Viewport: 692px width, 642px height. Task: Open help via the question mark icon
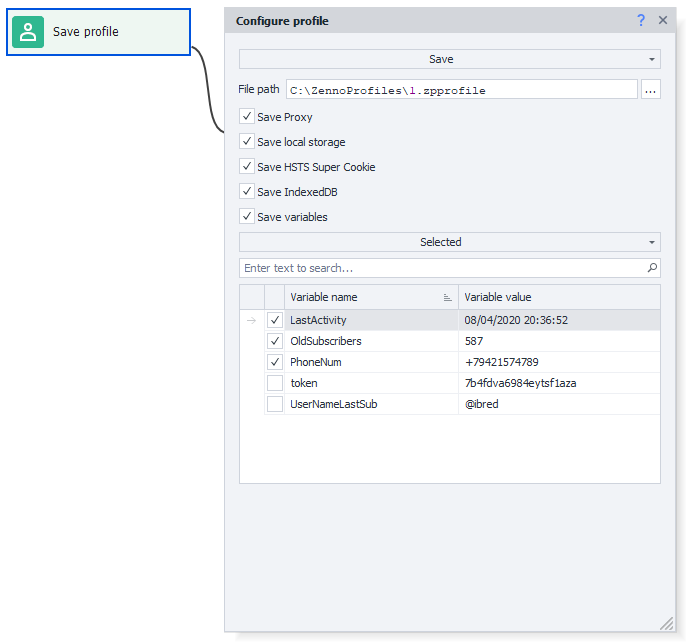point(641,20)
